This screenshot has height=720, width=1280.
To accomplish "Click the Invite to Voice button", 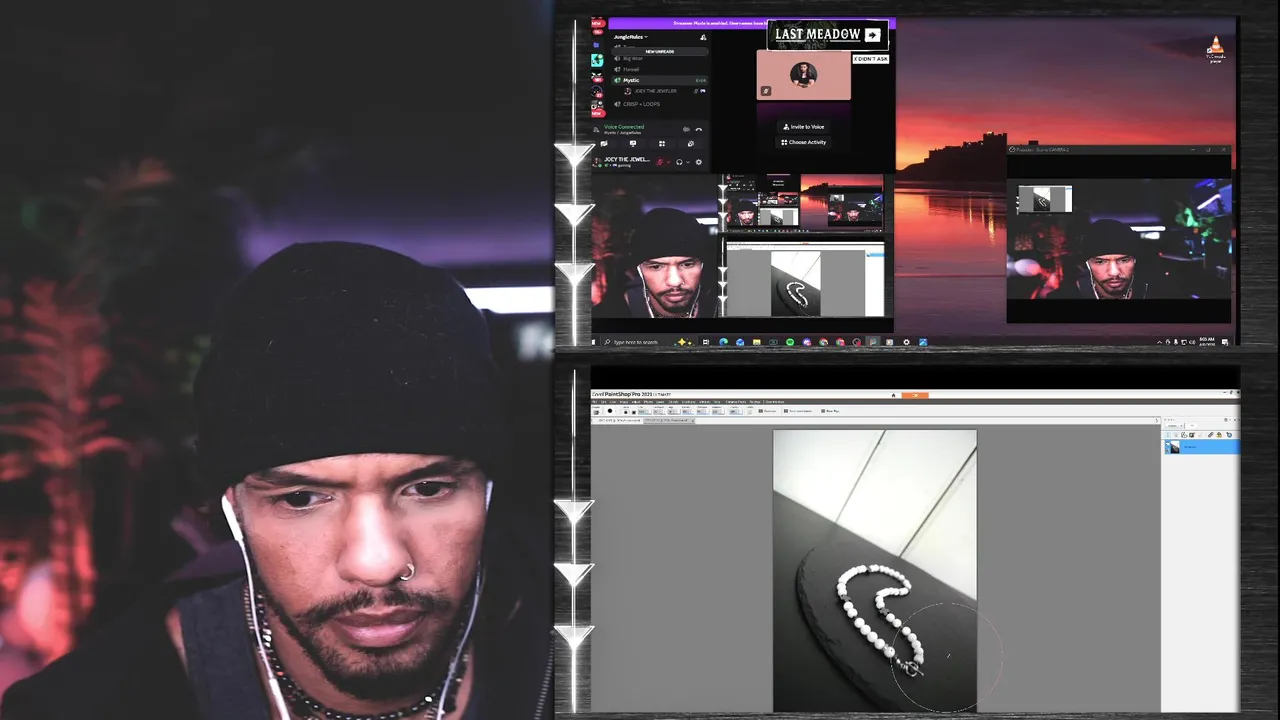I will (804, 127).
